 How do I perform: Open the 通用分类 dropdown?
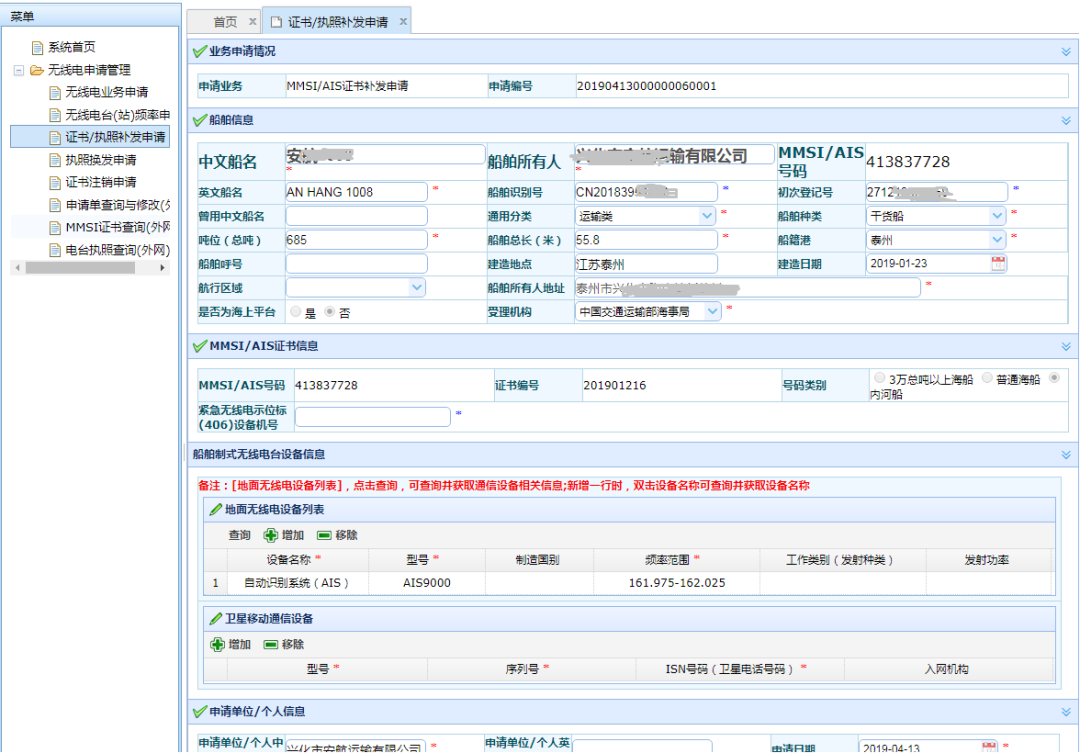point(707,216)
